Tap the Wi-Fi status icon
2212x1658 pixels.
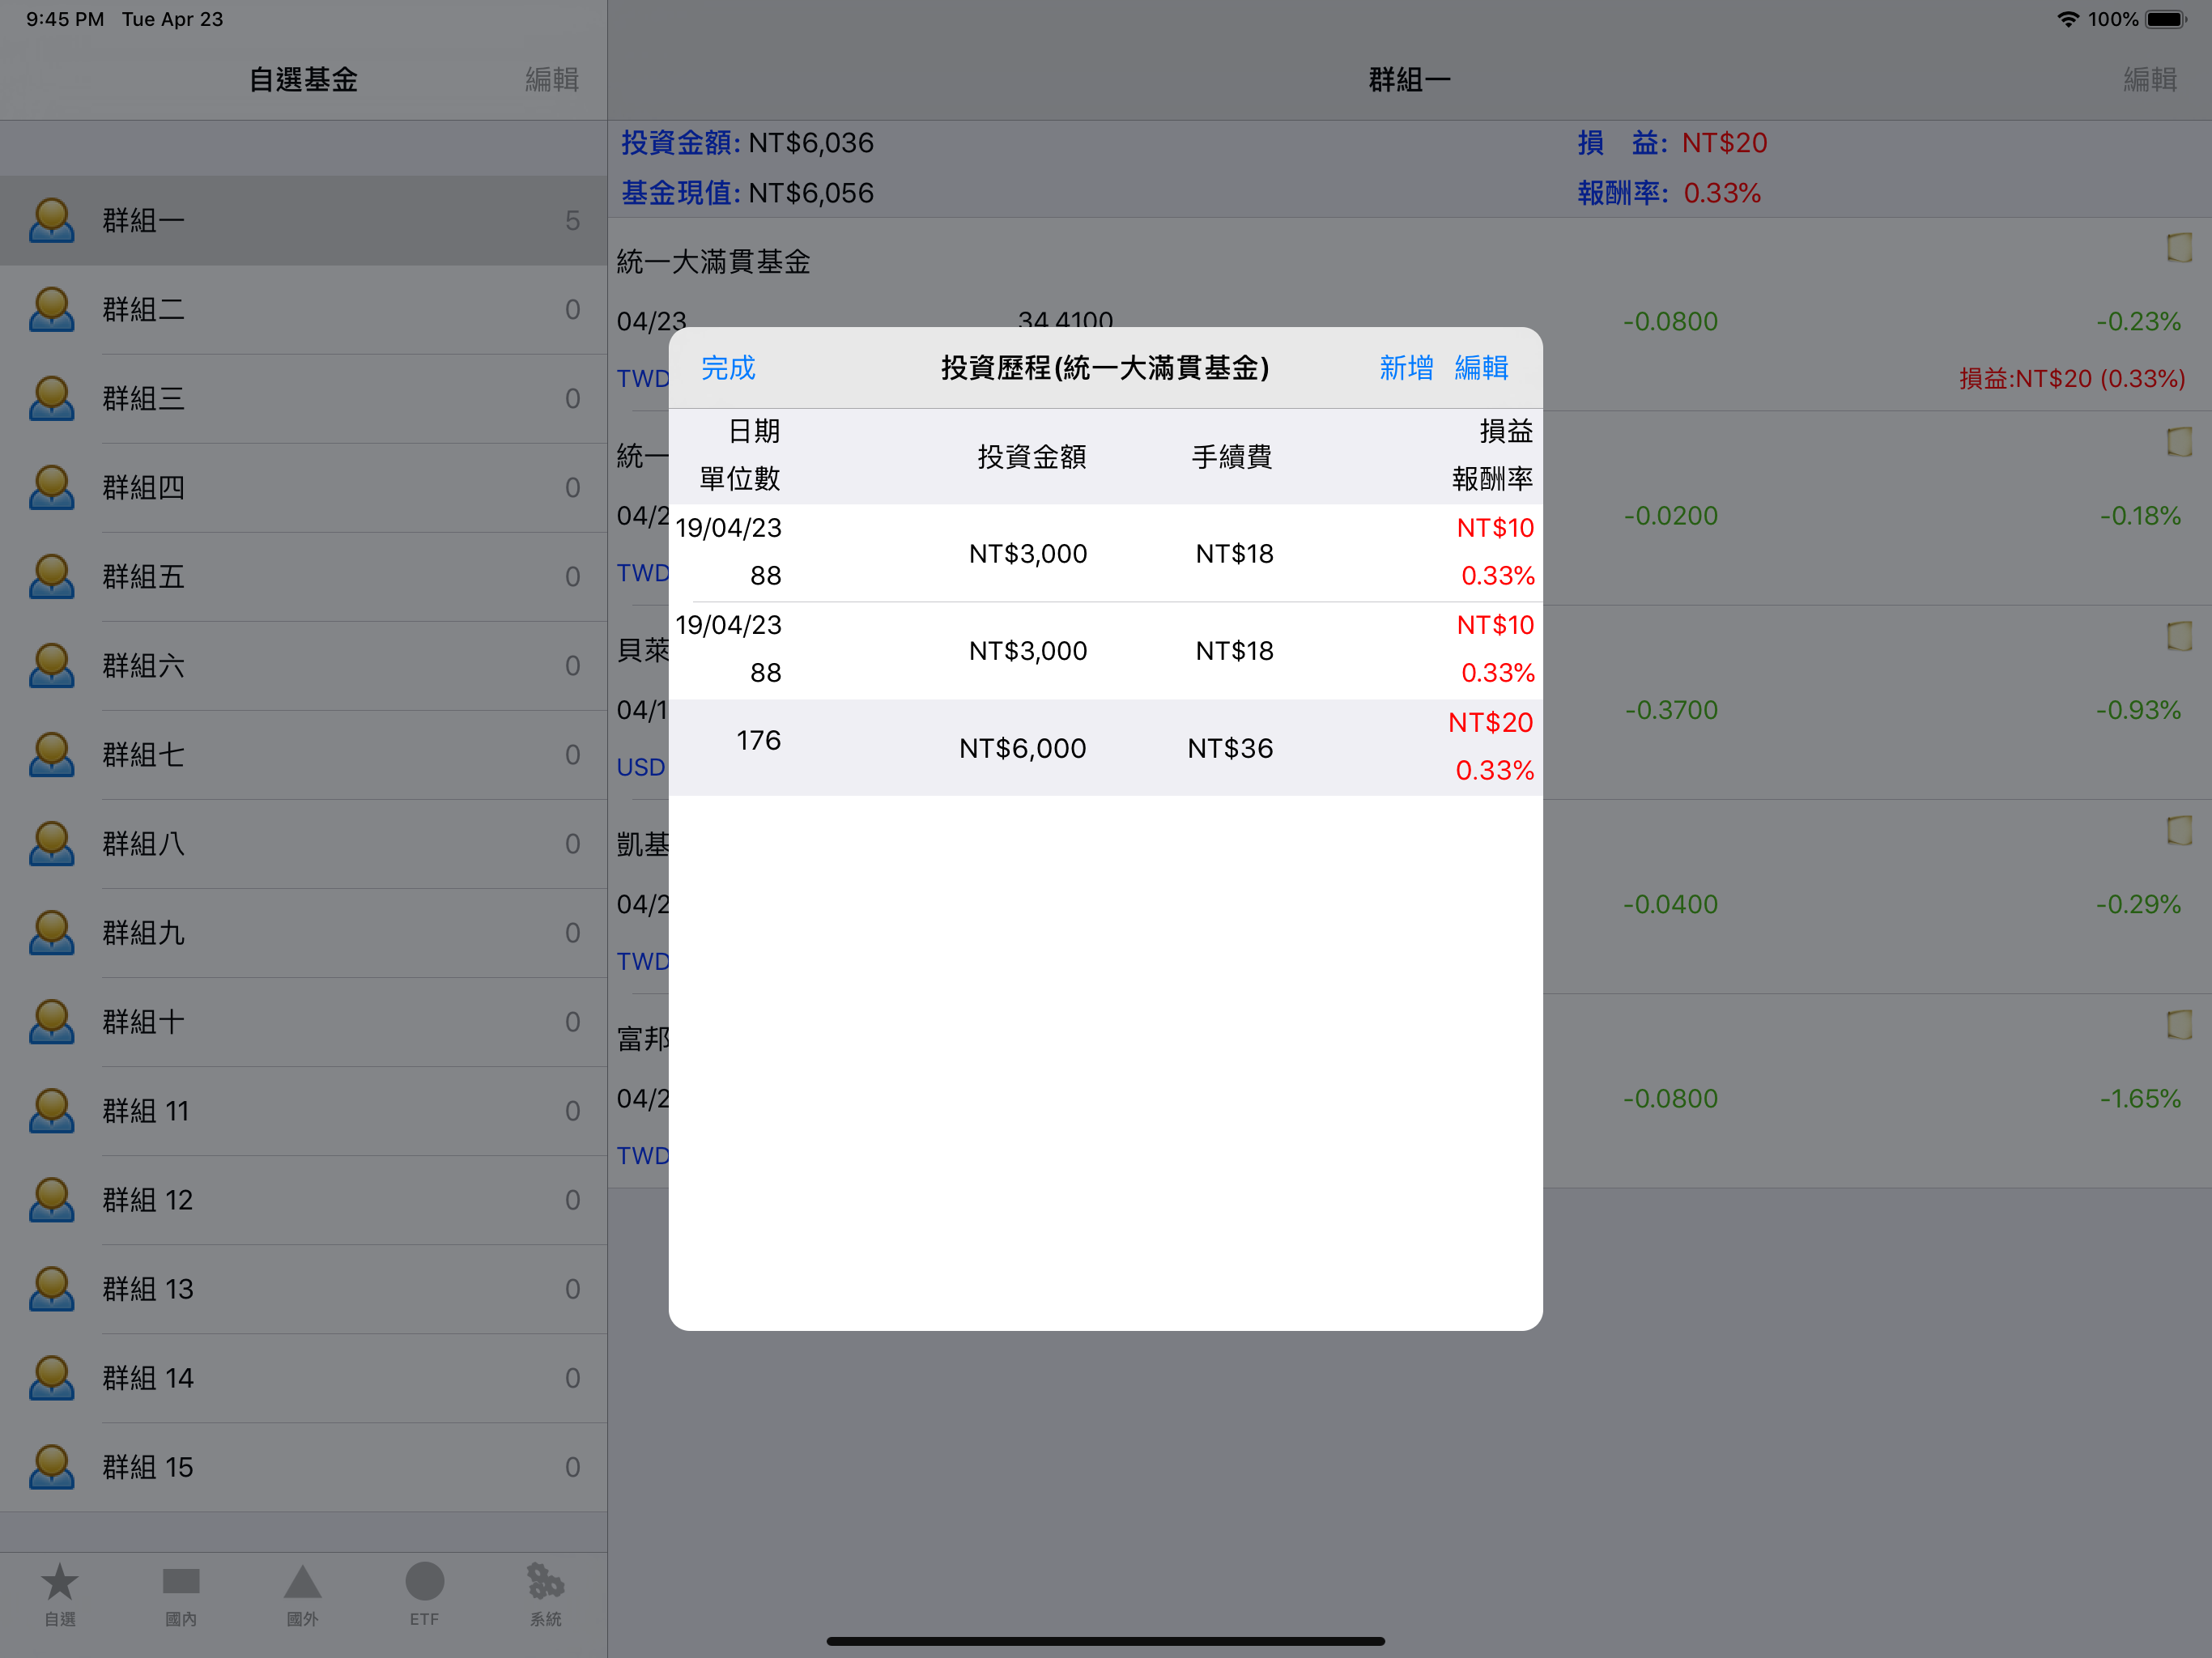[x=2067, y=19]
